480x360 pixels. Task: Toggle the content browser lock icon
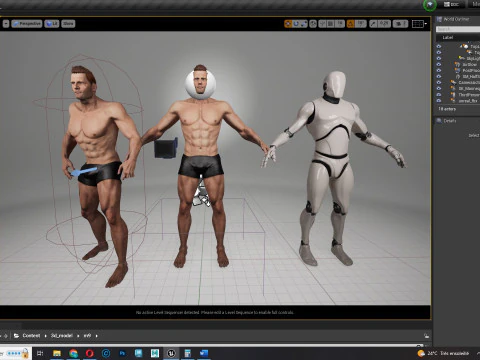tap(426, 336)
